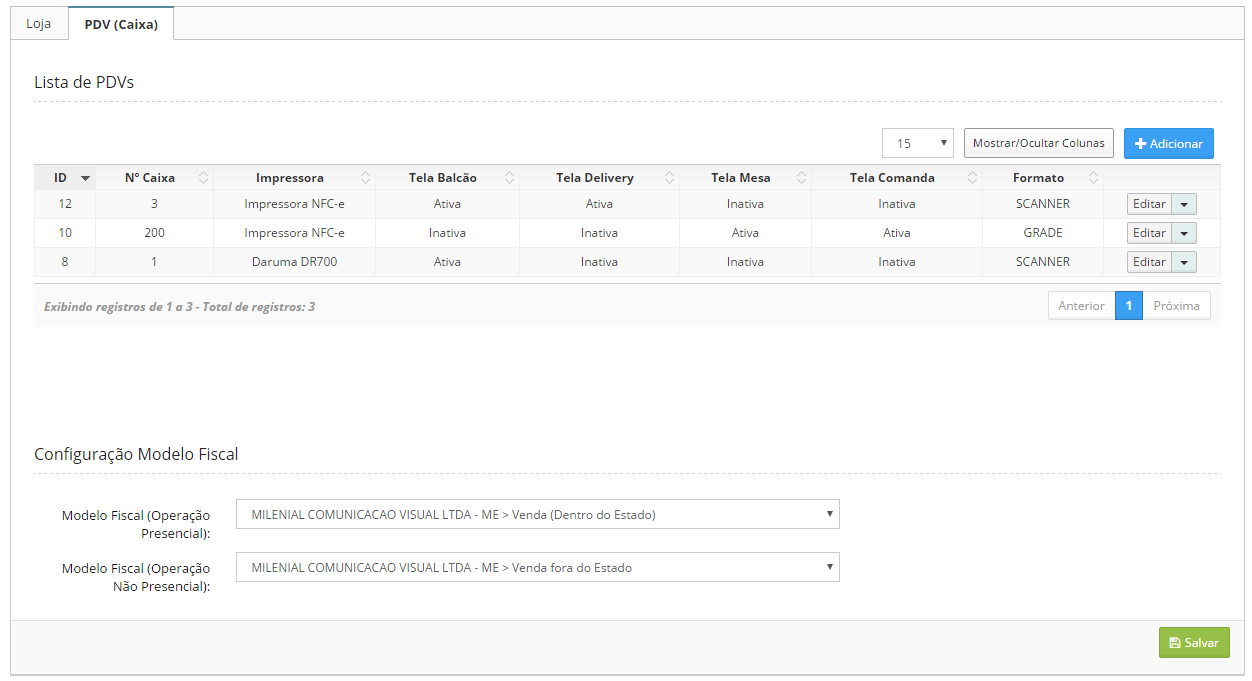Select the PDV (Caixa) tab
1252x681 pixels.
pos(121,24)
